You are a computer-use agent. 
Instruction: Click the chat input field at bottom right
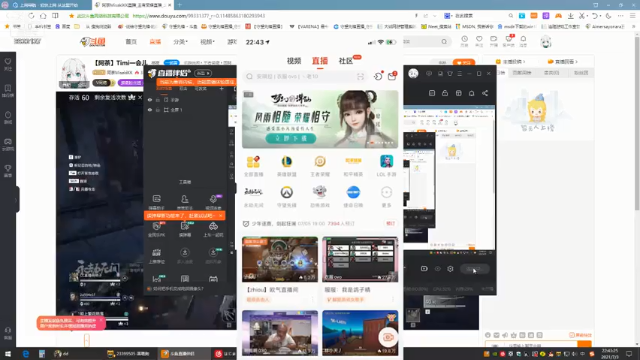click(x=531, y=345)
